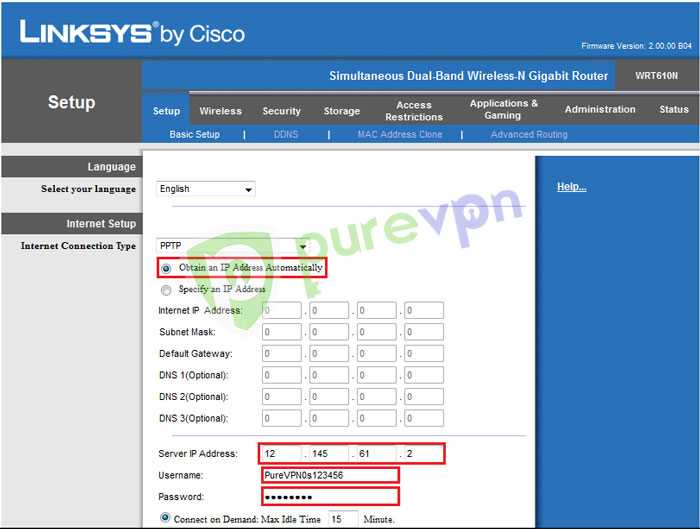700x529 pixels.
Task: Click the last DNS 2 octet field
Action: 424,396
